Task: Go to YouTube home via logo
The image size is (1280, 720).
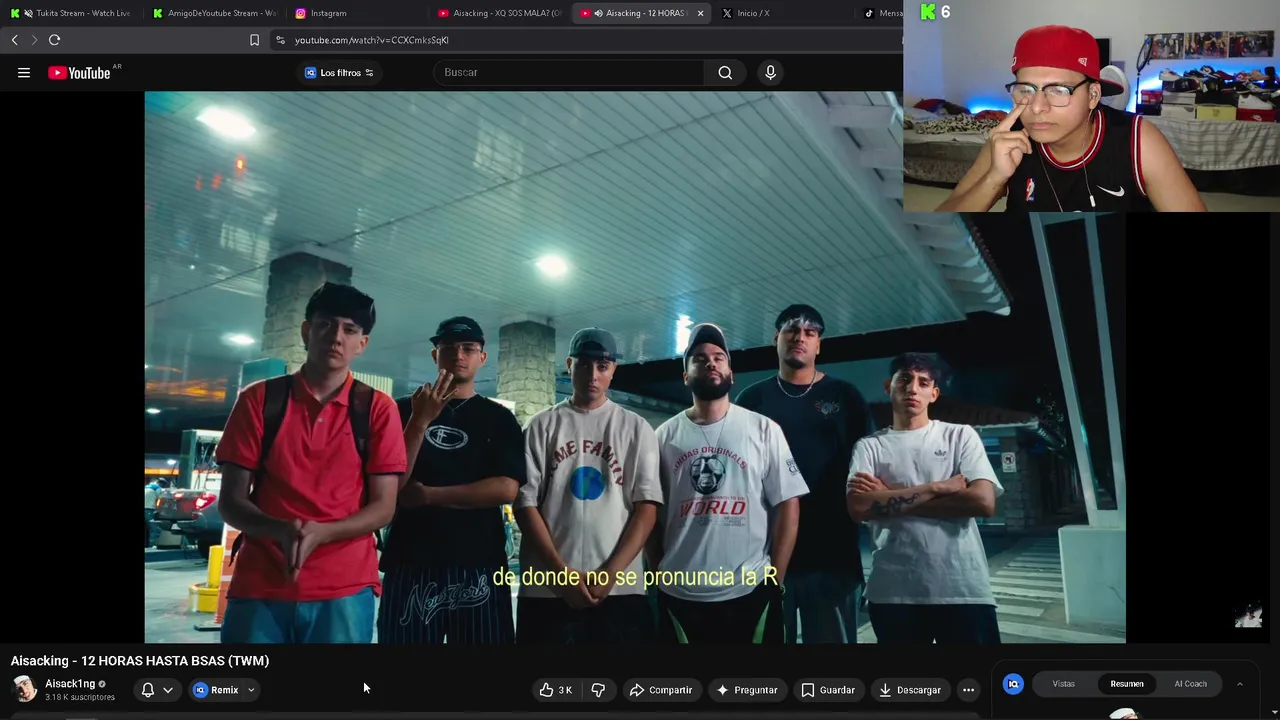Action: tap(79, 72)
